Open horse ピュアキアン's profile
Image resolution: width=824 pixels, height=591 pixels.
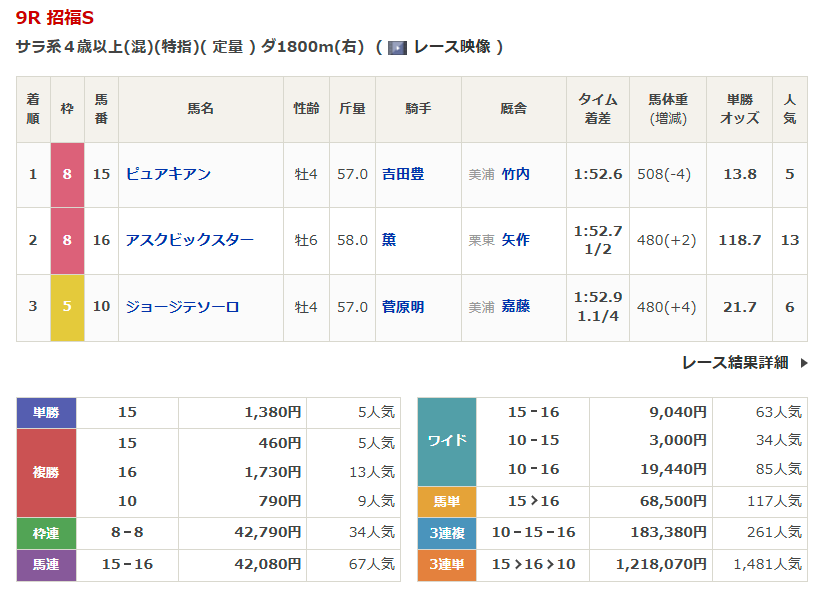point(168,174)
